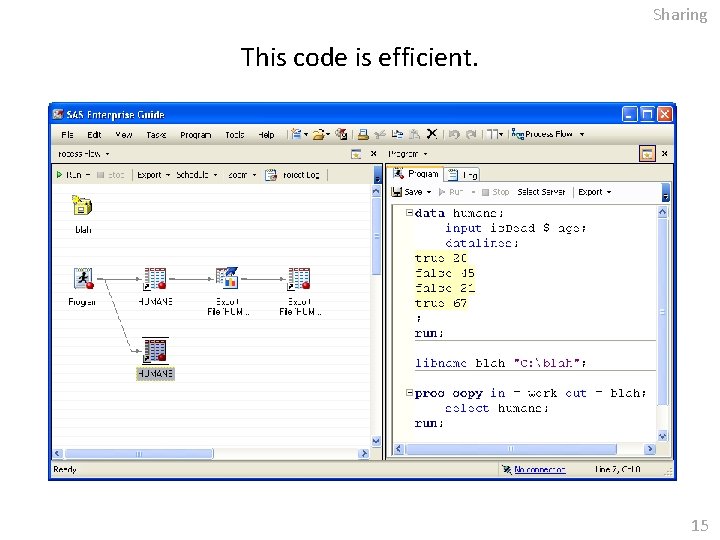Select the blah library icon in process flow

pos(82,205)
